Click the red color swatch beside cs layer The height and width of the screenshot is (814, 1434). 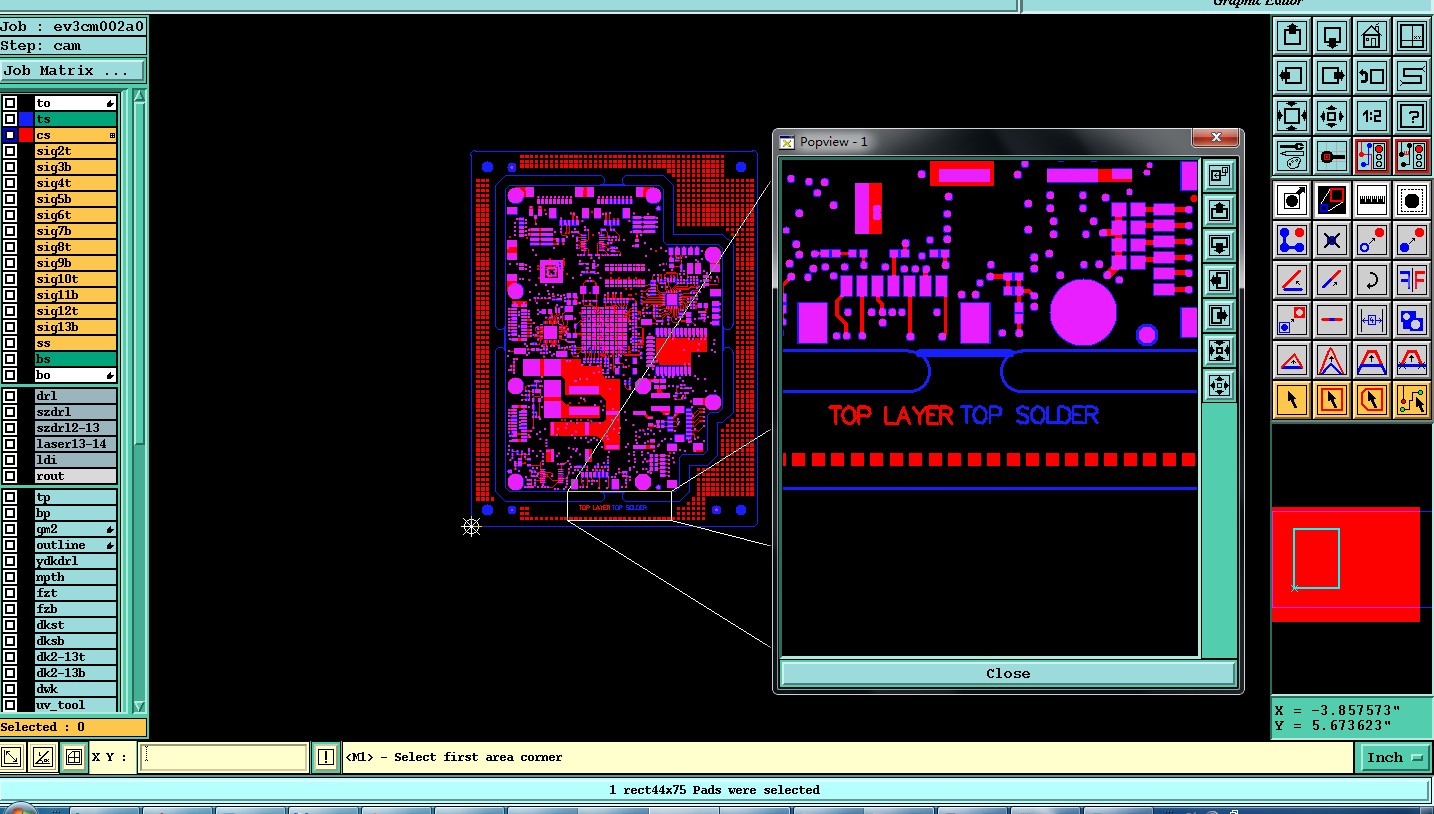(x=26, y=135)
